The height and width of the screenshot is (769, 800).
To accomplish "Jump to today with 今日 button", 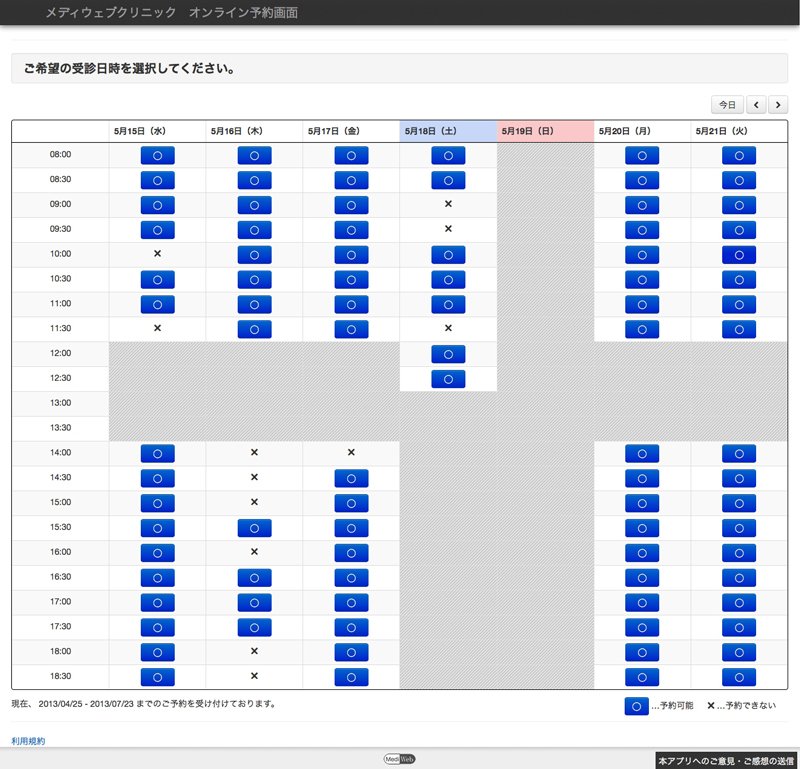I will click(727, 105).
